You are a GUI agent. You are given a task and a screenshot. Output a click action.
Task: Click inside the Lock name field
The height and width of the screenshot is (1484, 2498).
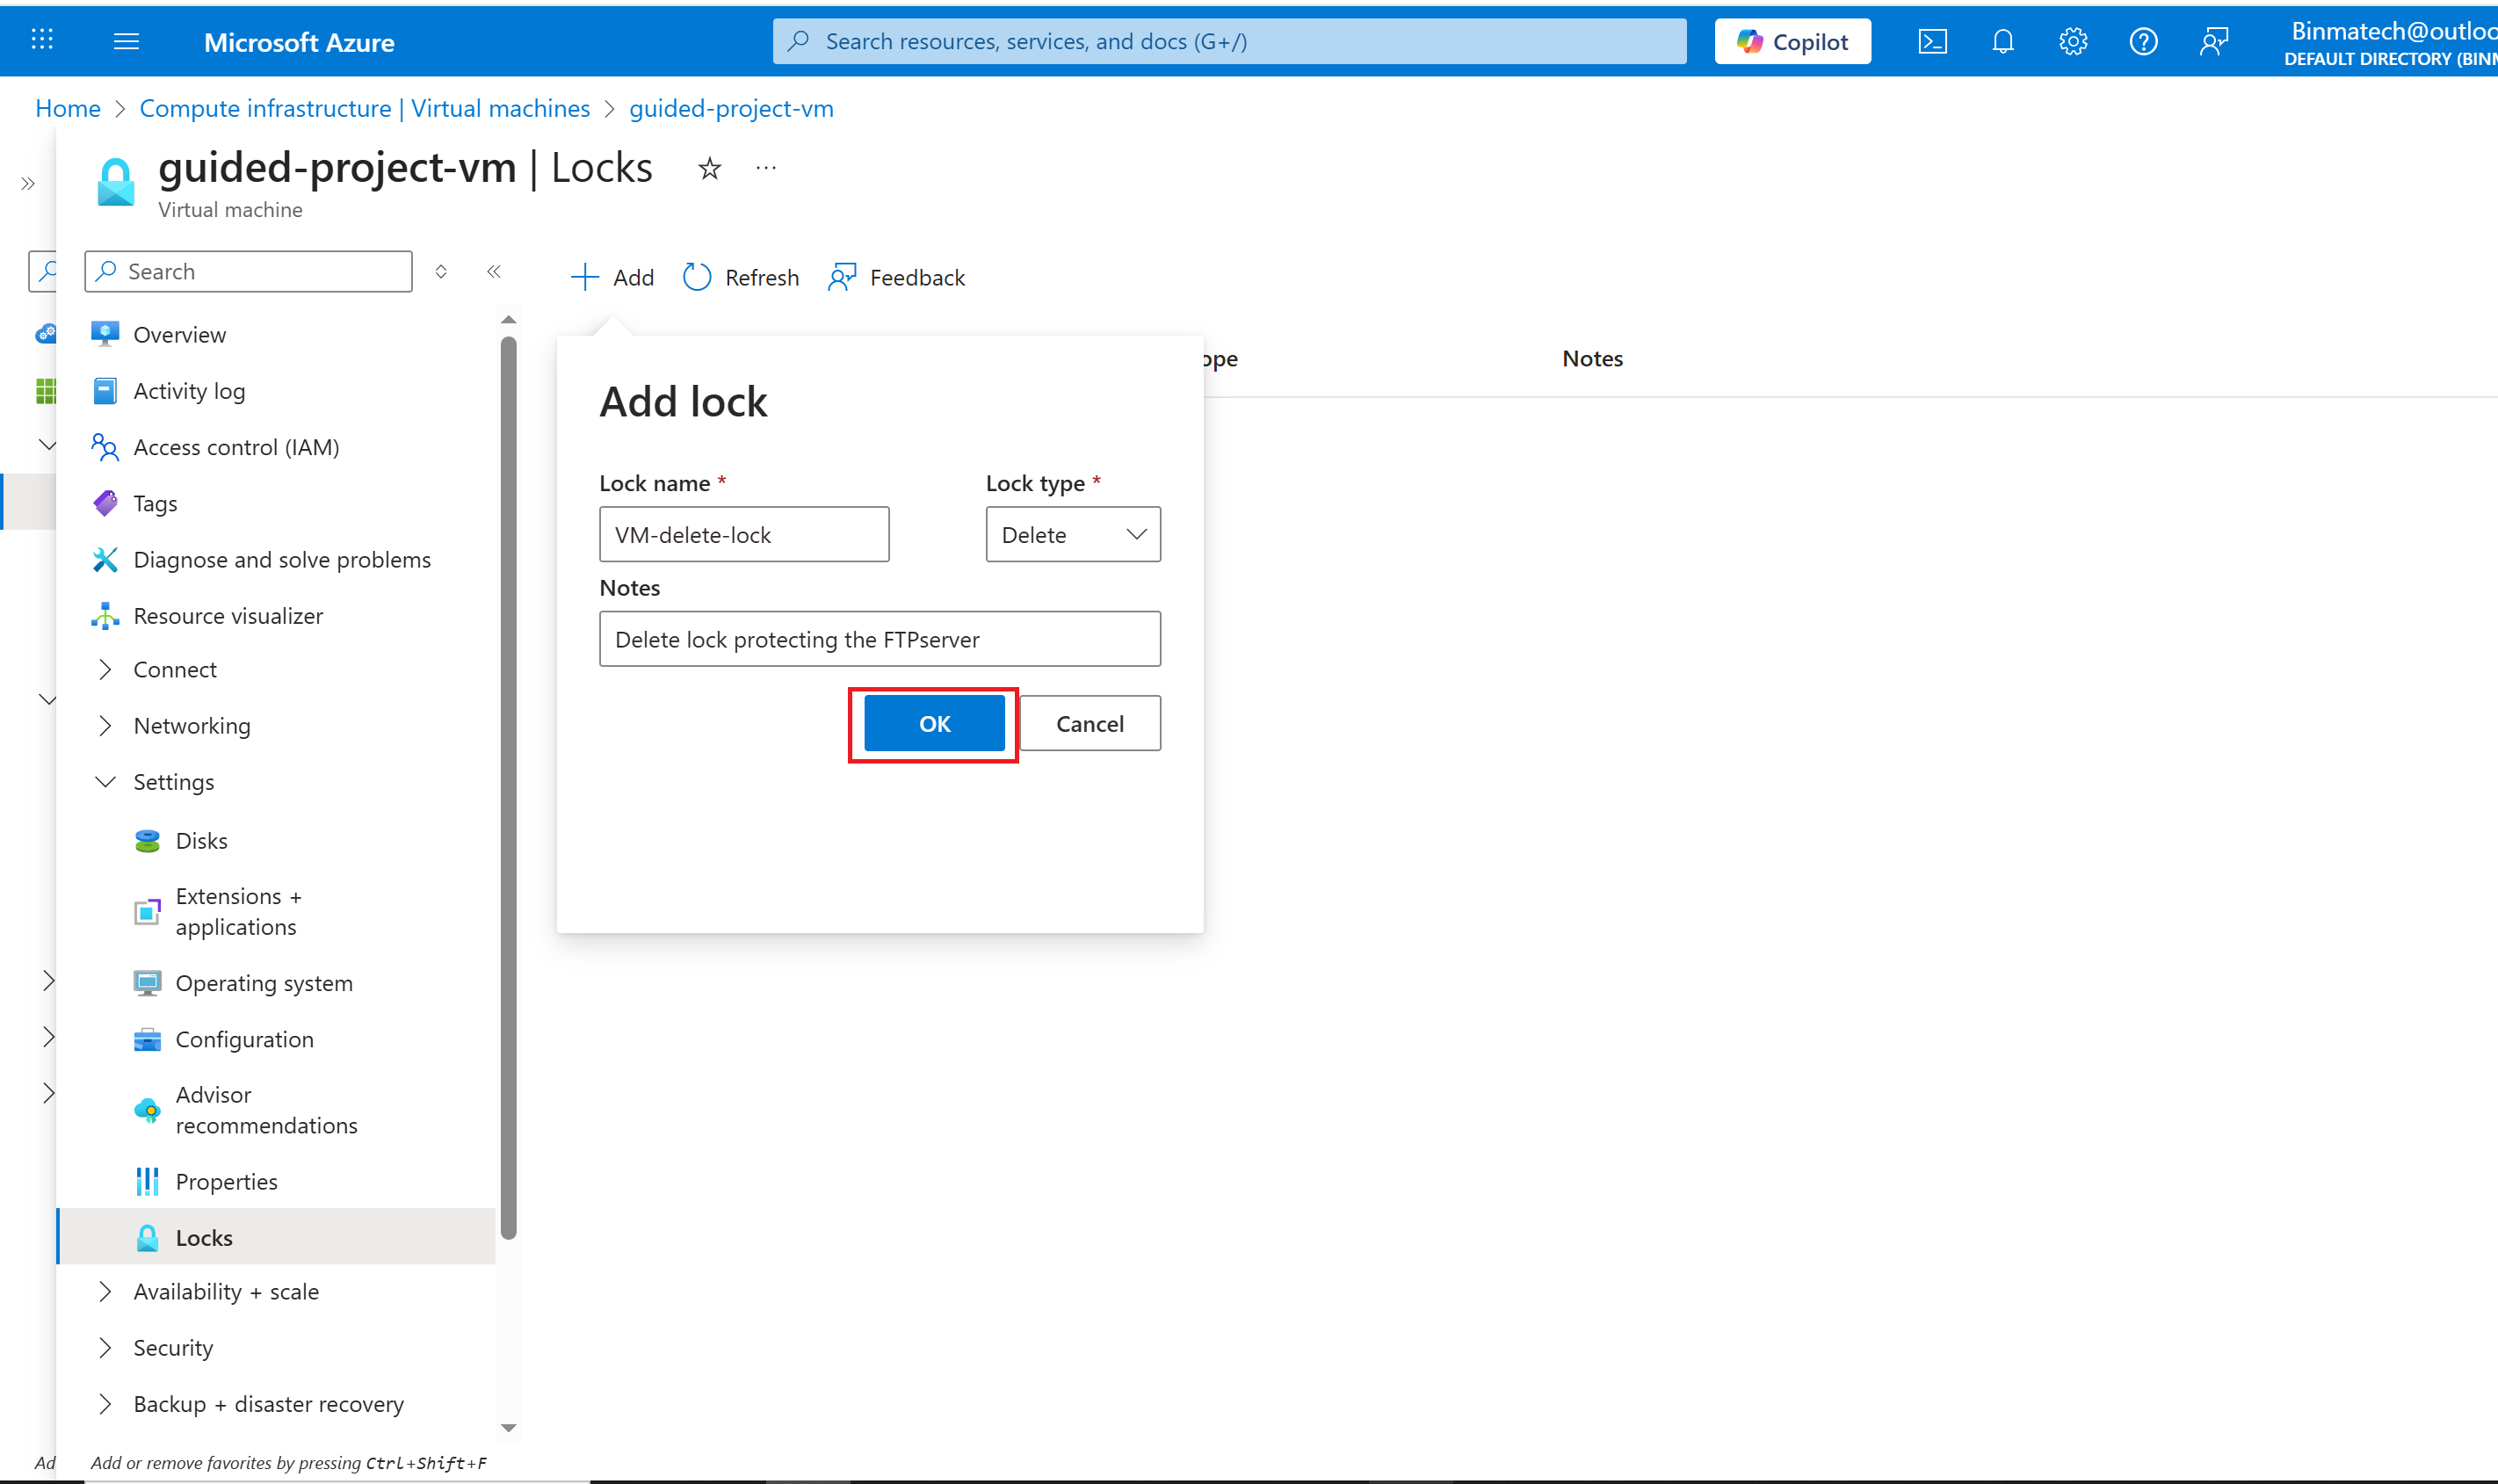pyautogui.click(x=743, y=534)
